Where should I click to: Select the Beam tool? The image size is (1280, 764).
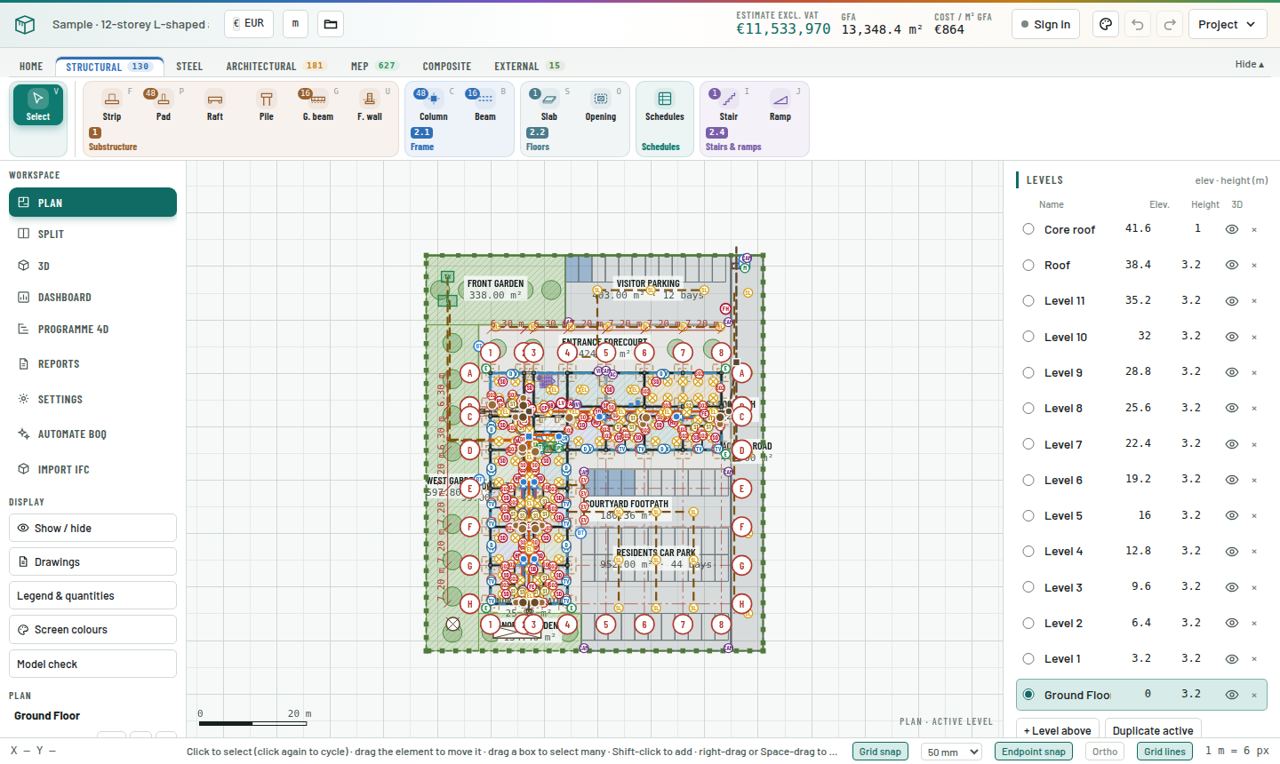(x=485, y=106)
